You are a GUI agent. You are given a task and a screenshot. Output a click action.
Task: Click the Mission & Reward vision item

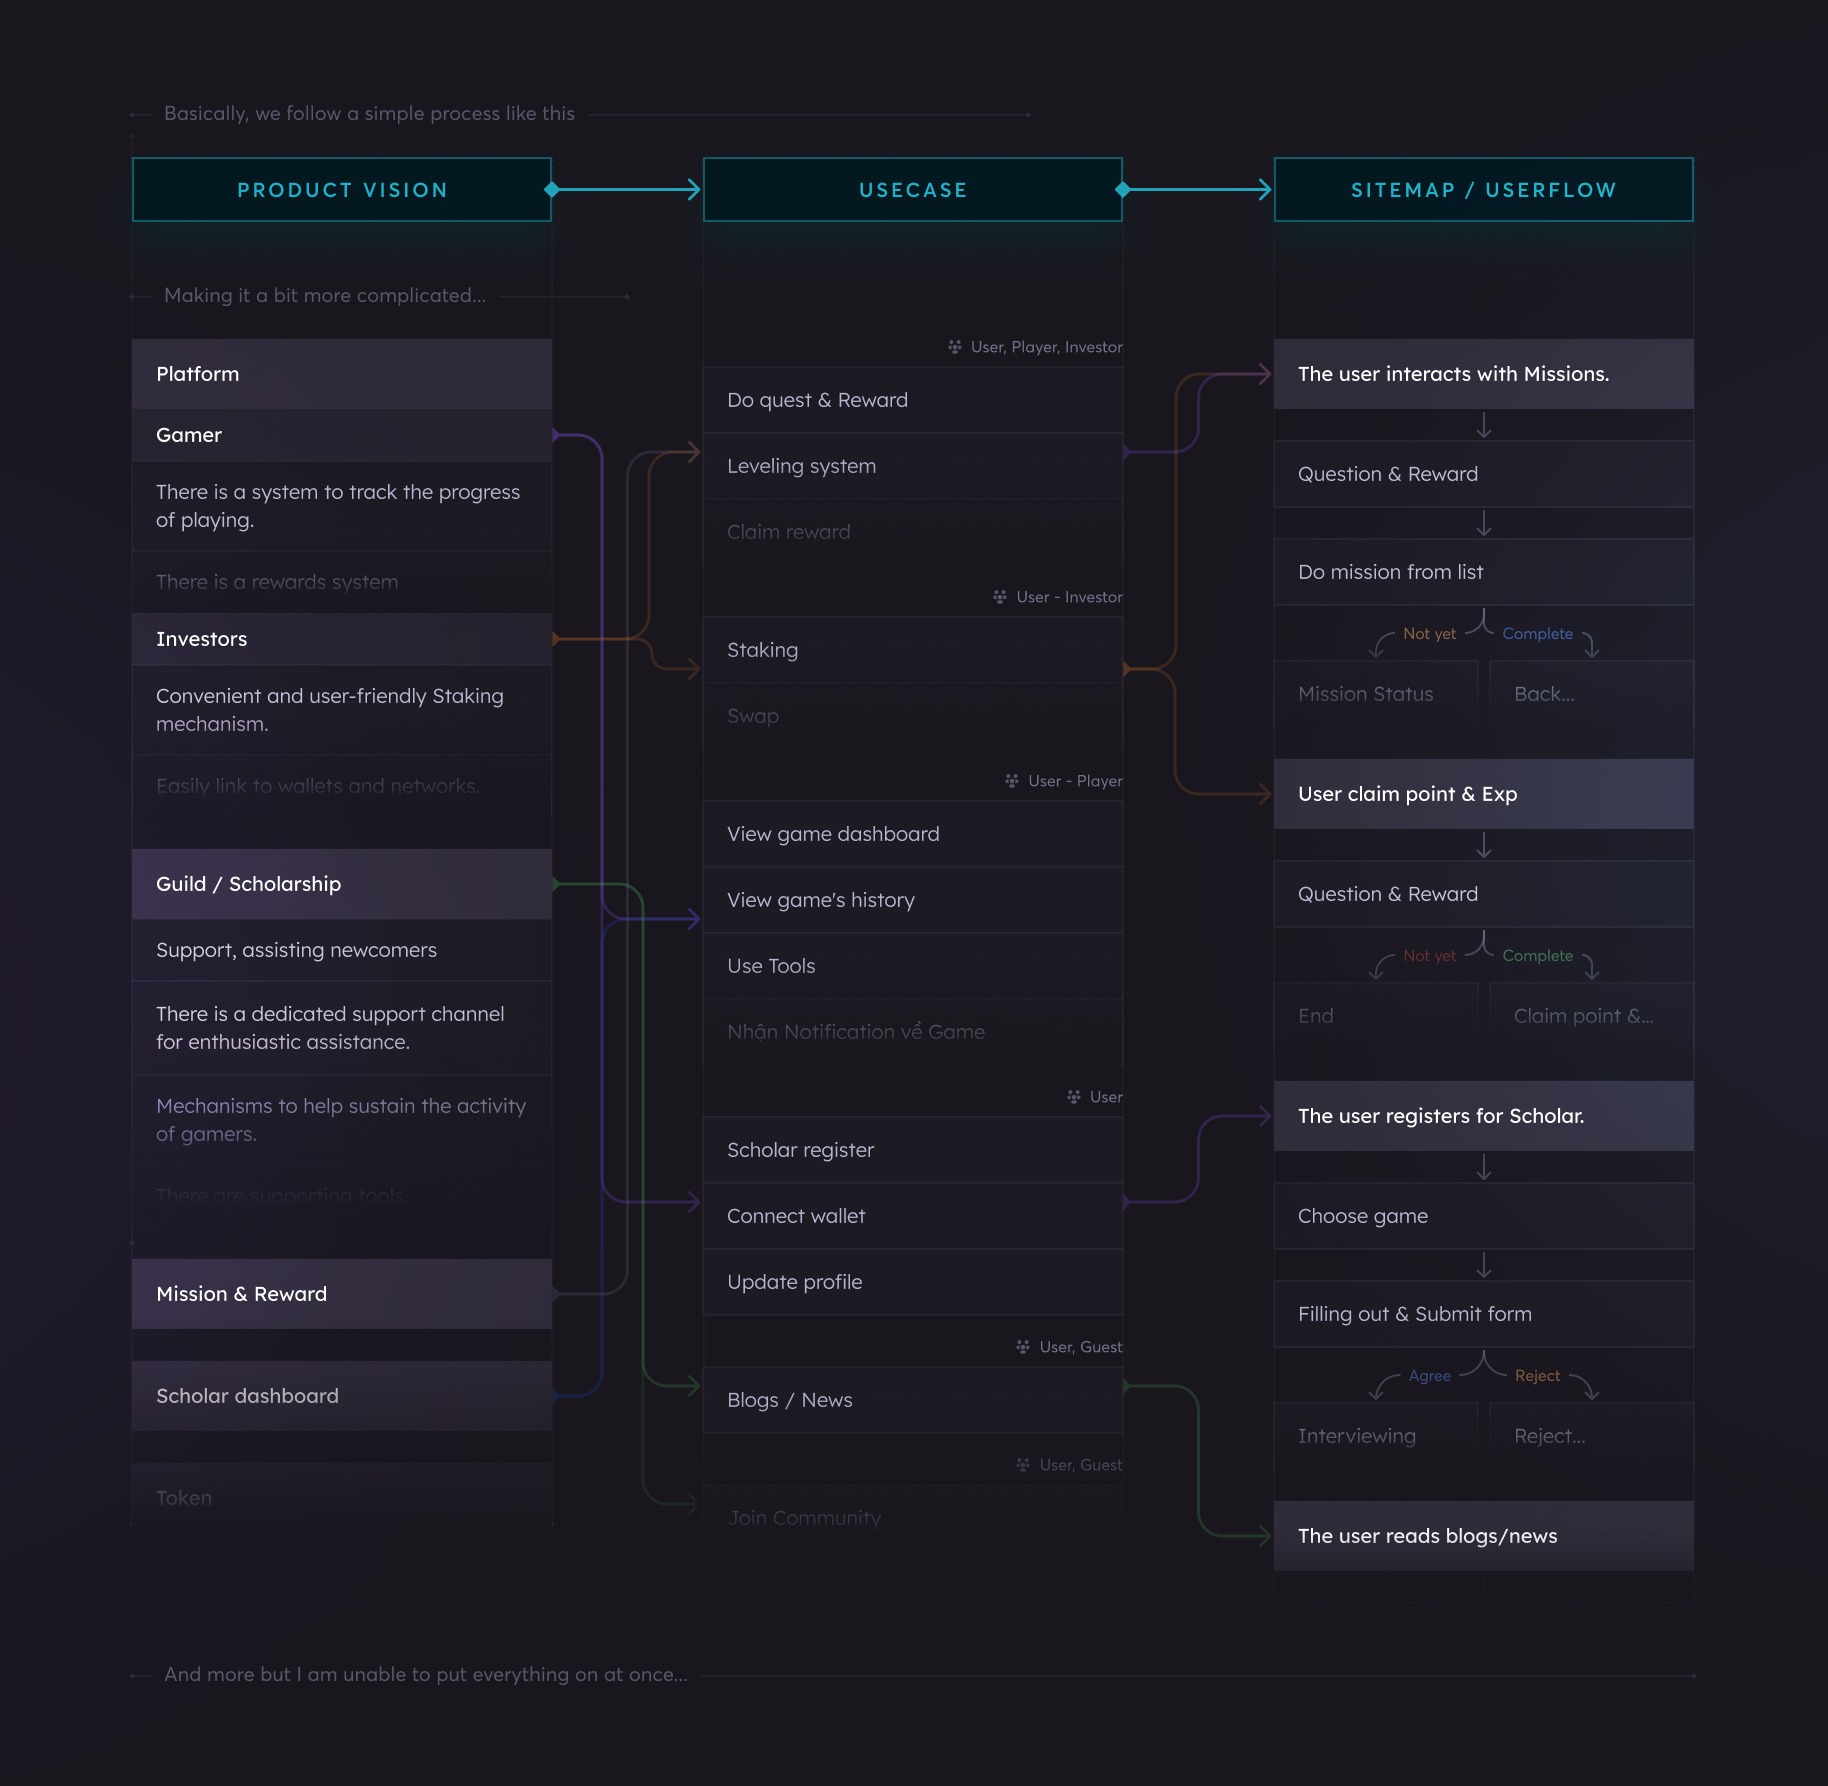[341, 1294]
